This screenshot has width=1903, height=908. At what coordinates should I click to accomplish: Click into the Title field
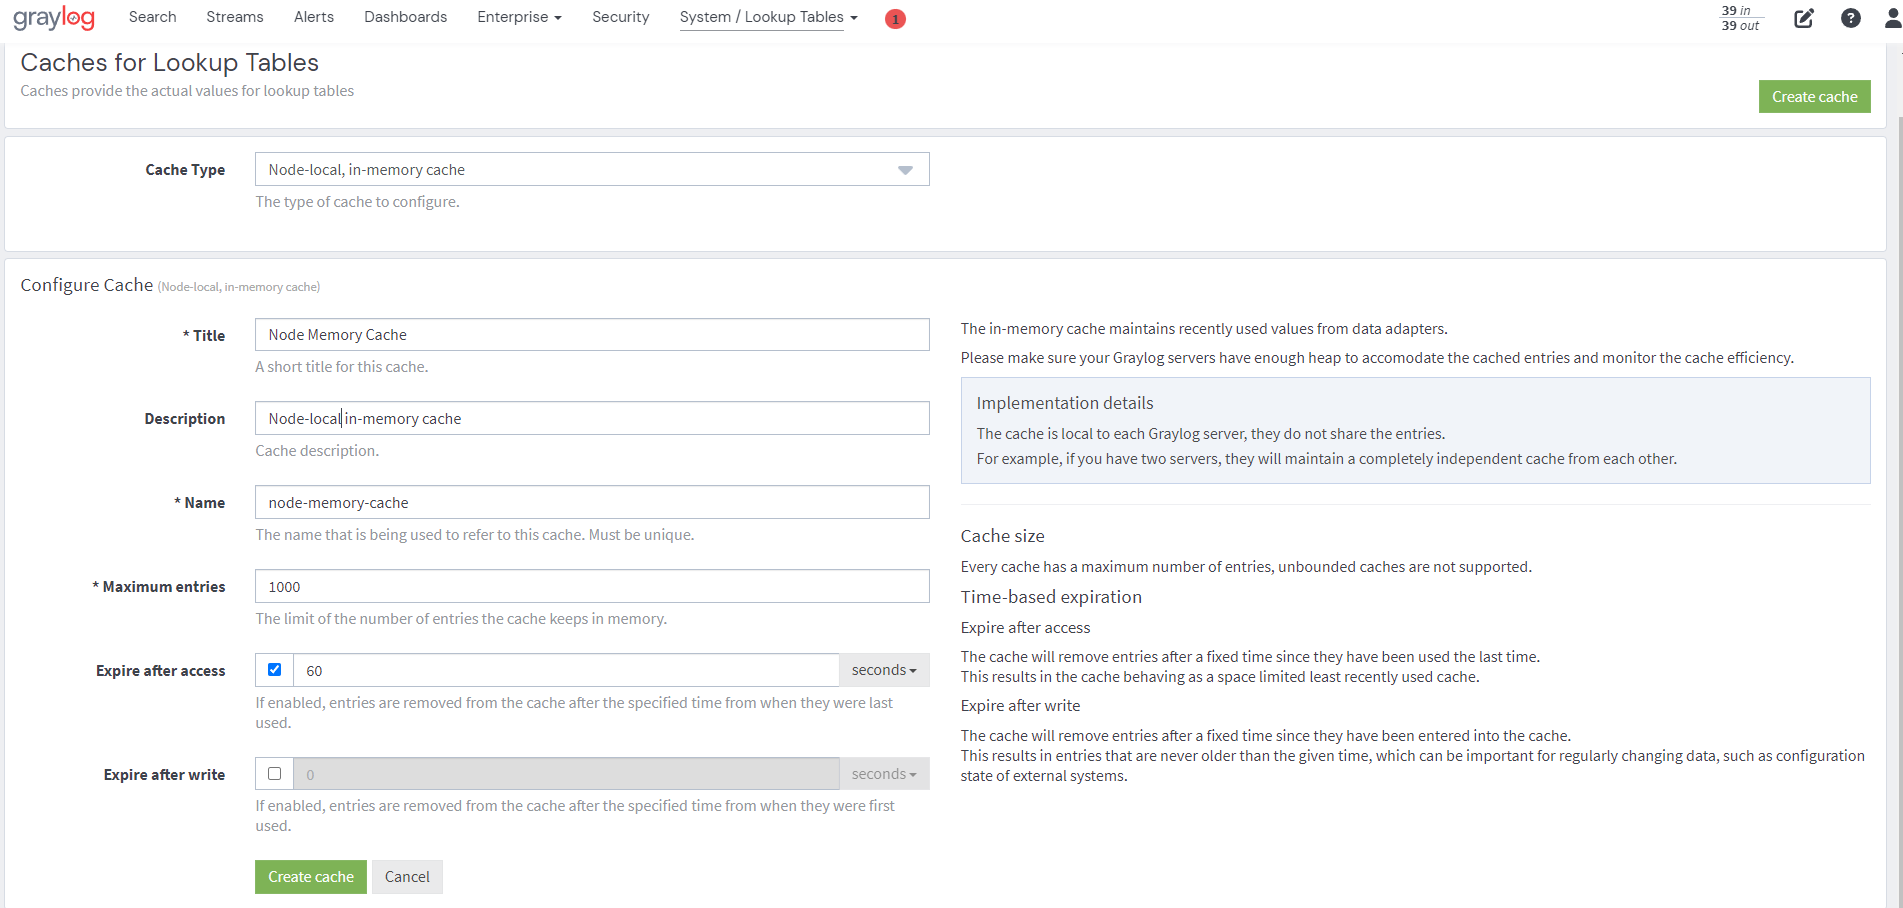pyautogui.click(x=592, y=335)
